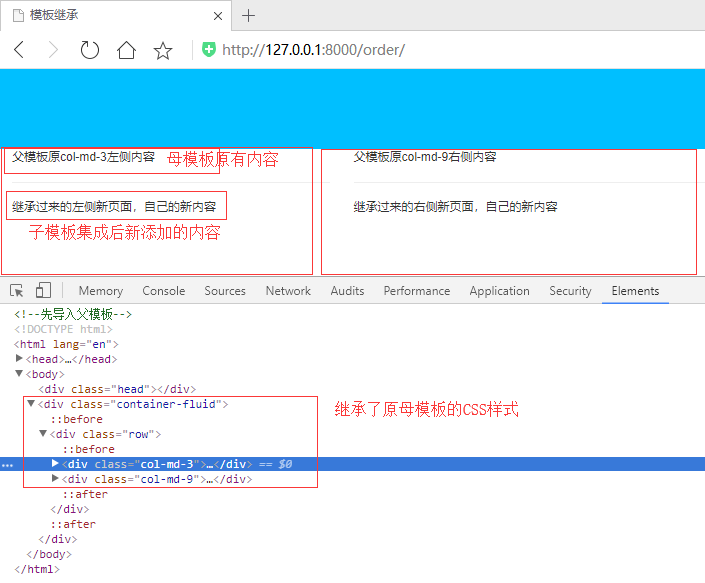Select the DOCTYPE html line

click(63, 329)
